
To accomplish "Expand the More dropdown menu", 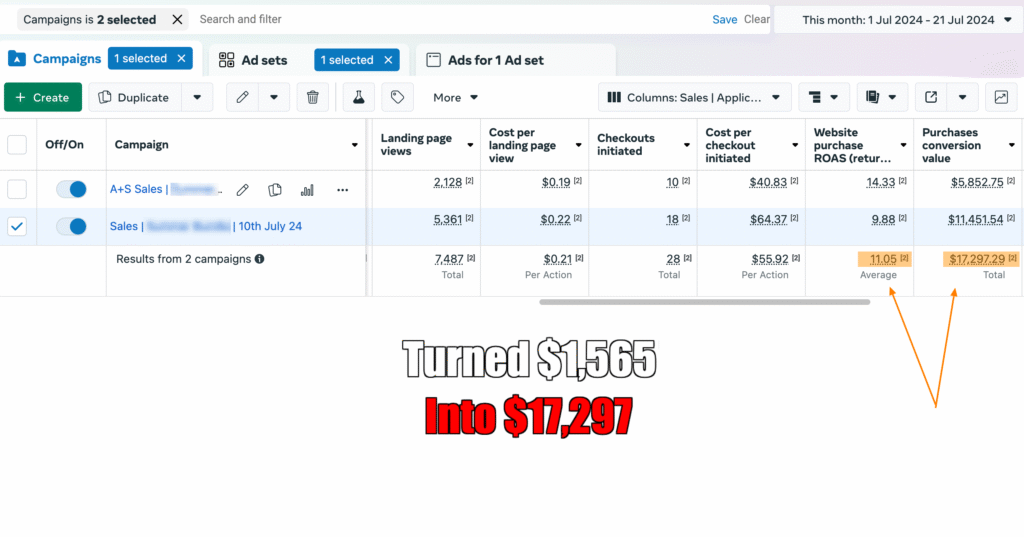I will 456,97.
